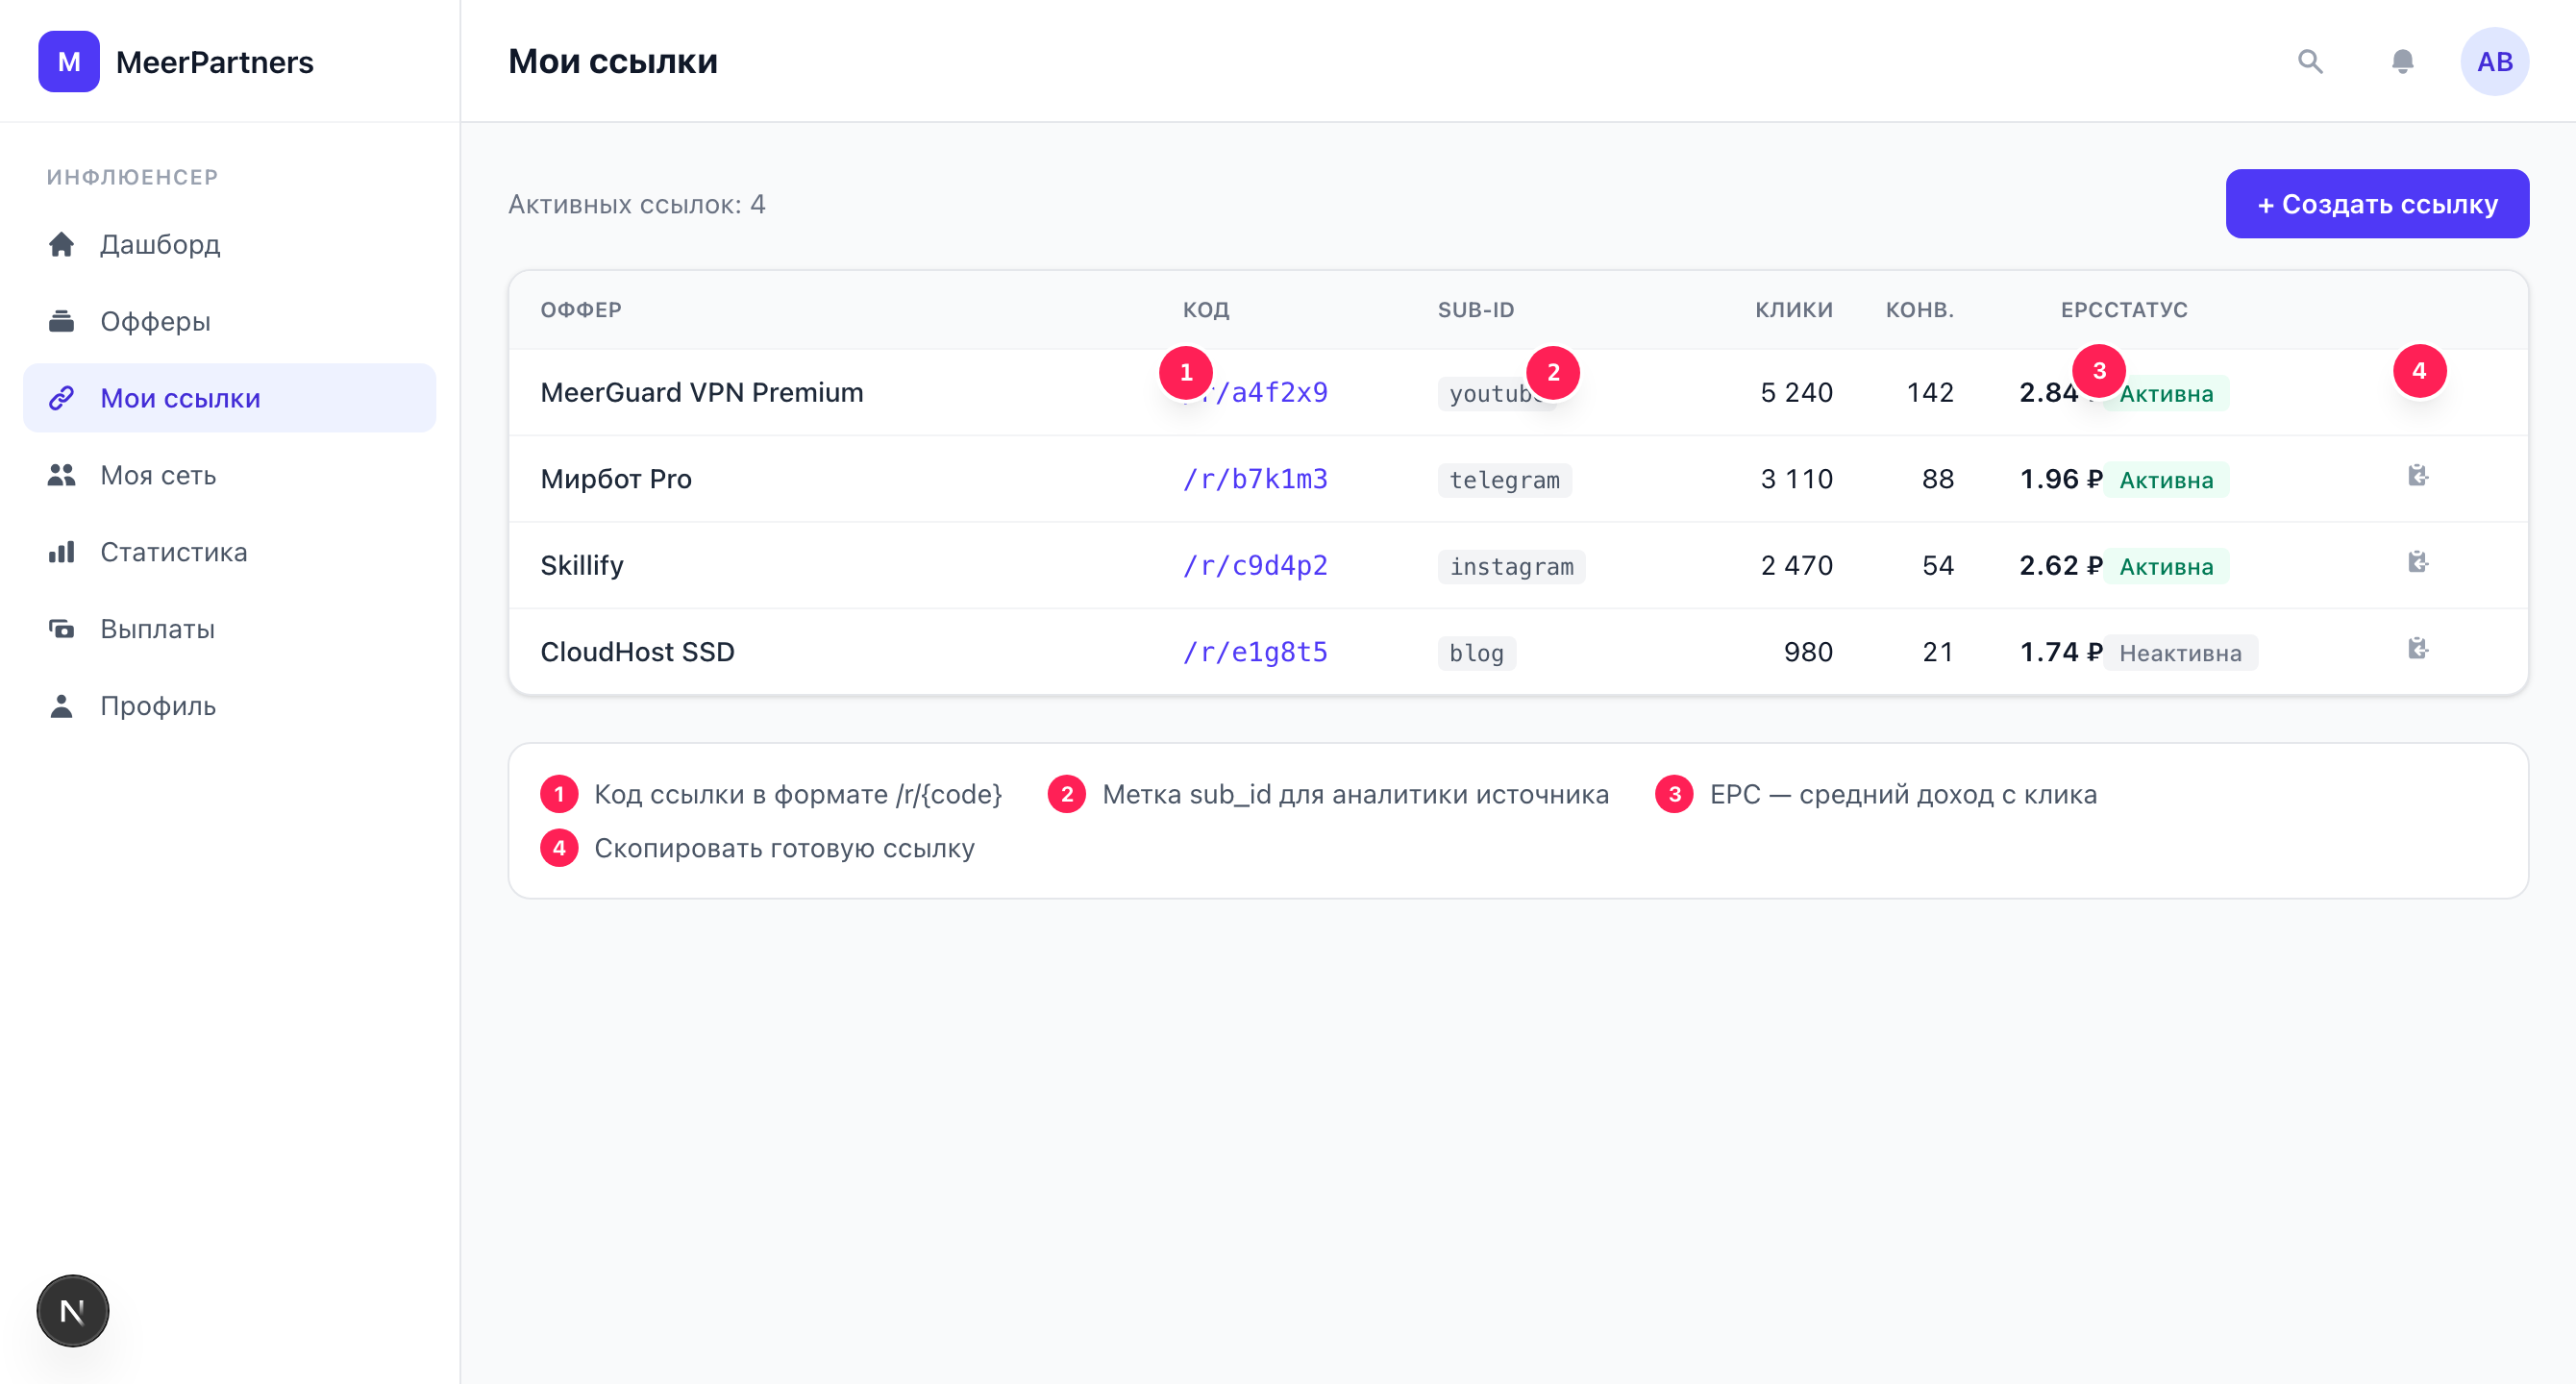
Task: Click the 54 conversions value
Action: click(x=1938, y=565)
